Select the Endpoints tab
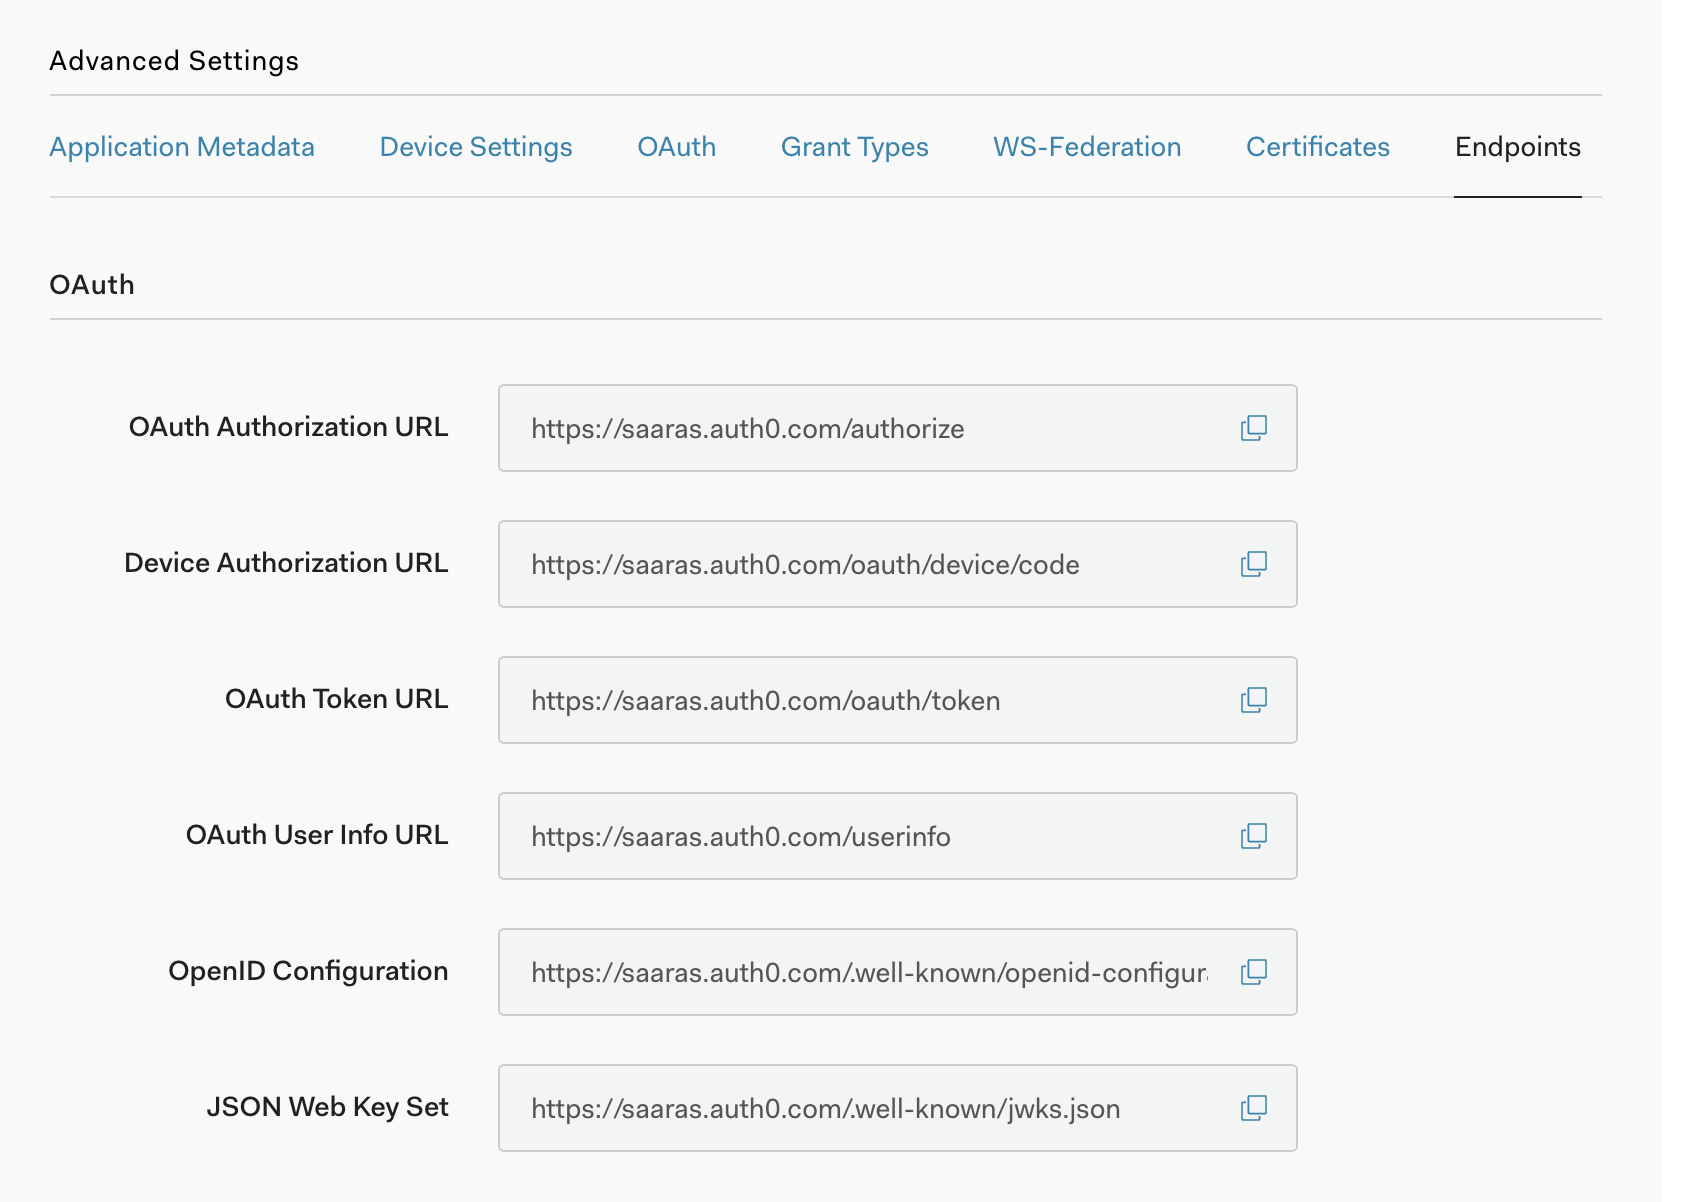Image resolution: width=1682 pixels, height=1202 pixels. (x=1517, y=147)
